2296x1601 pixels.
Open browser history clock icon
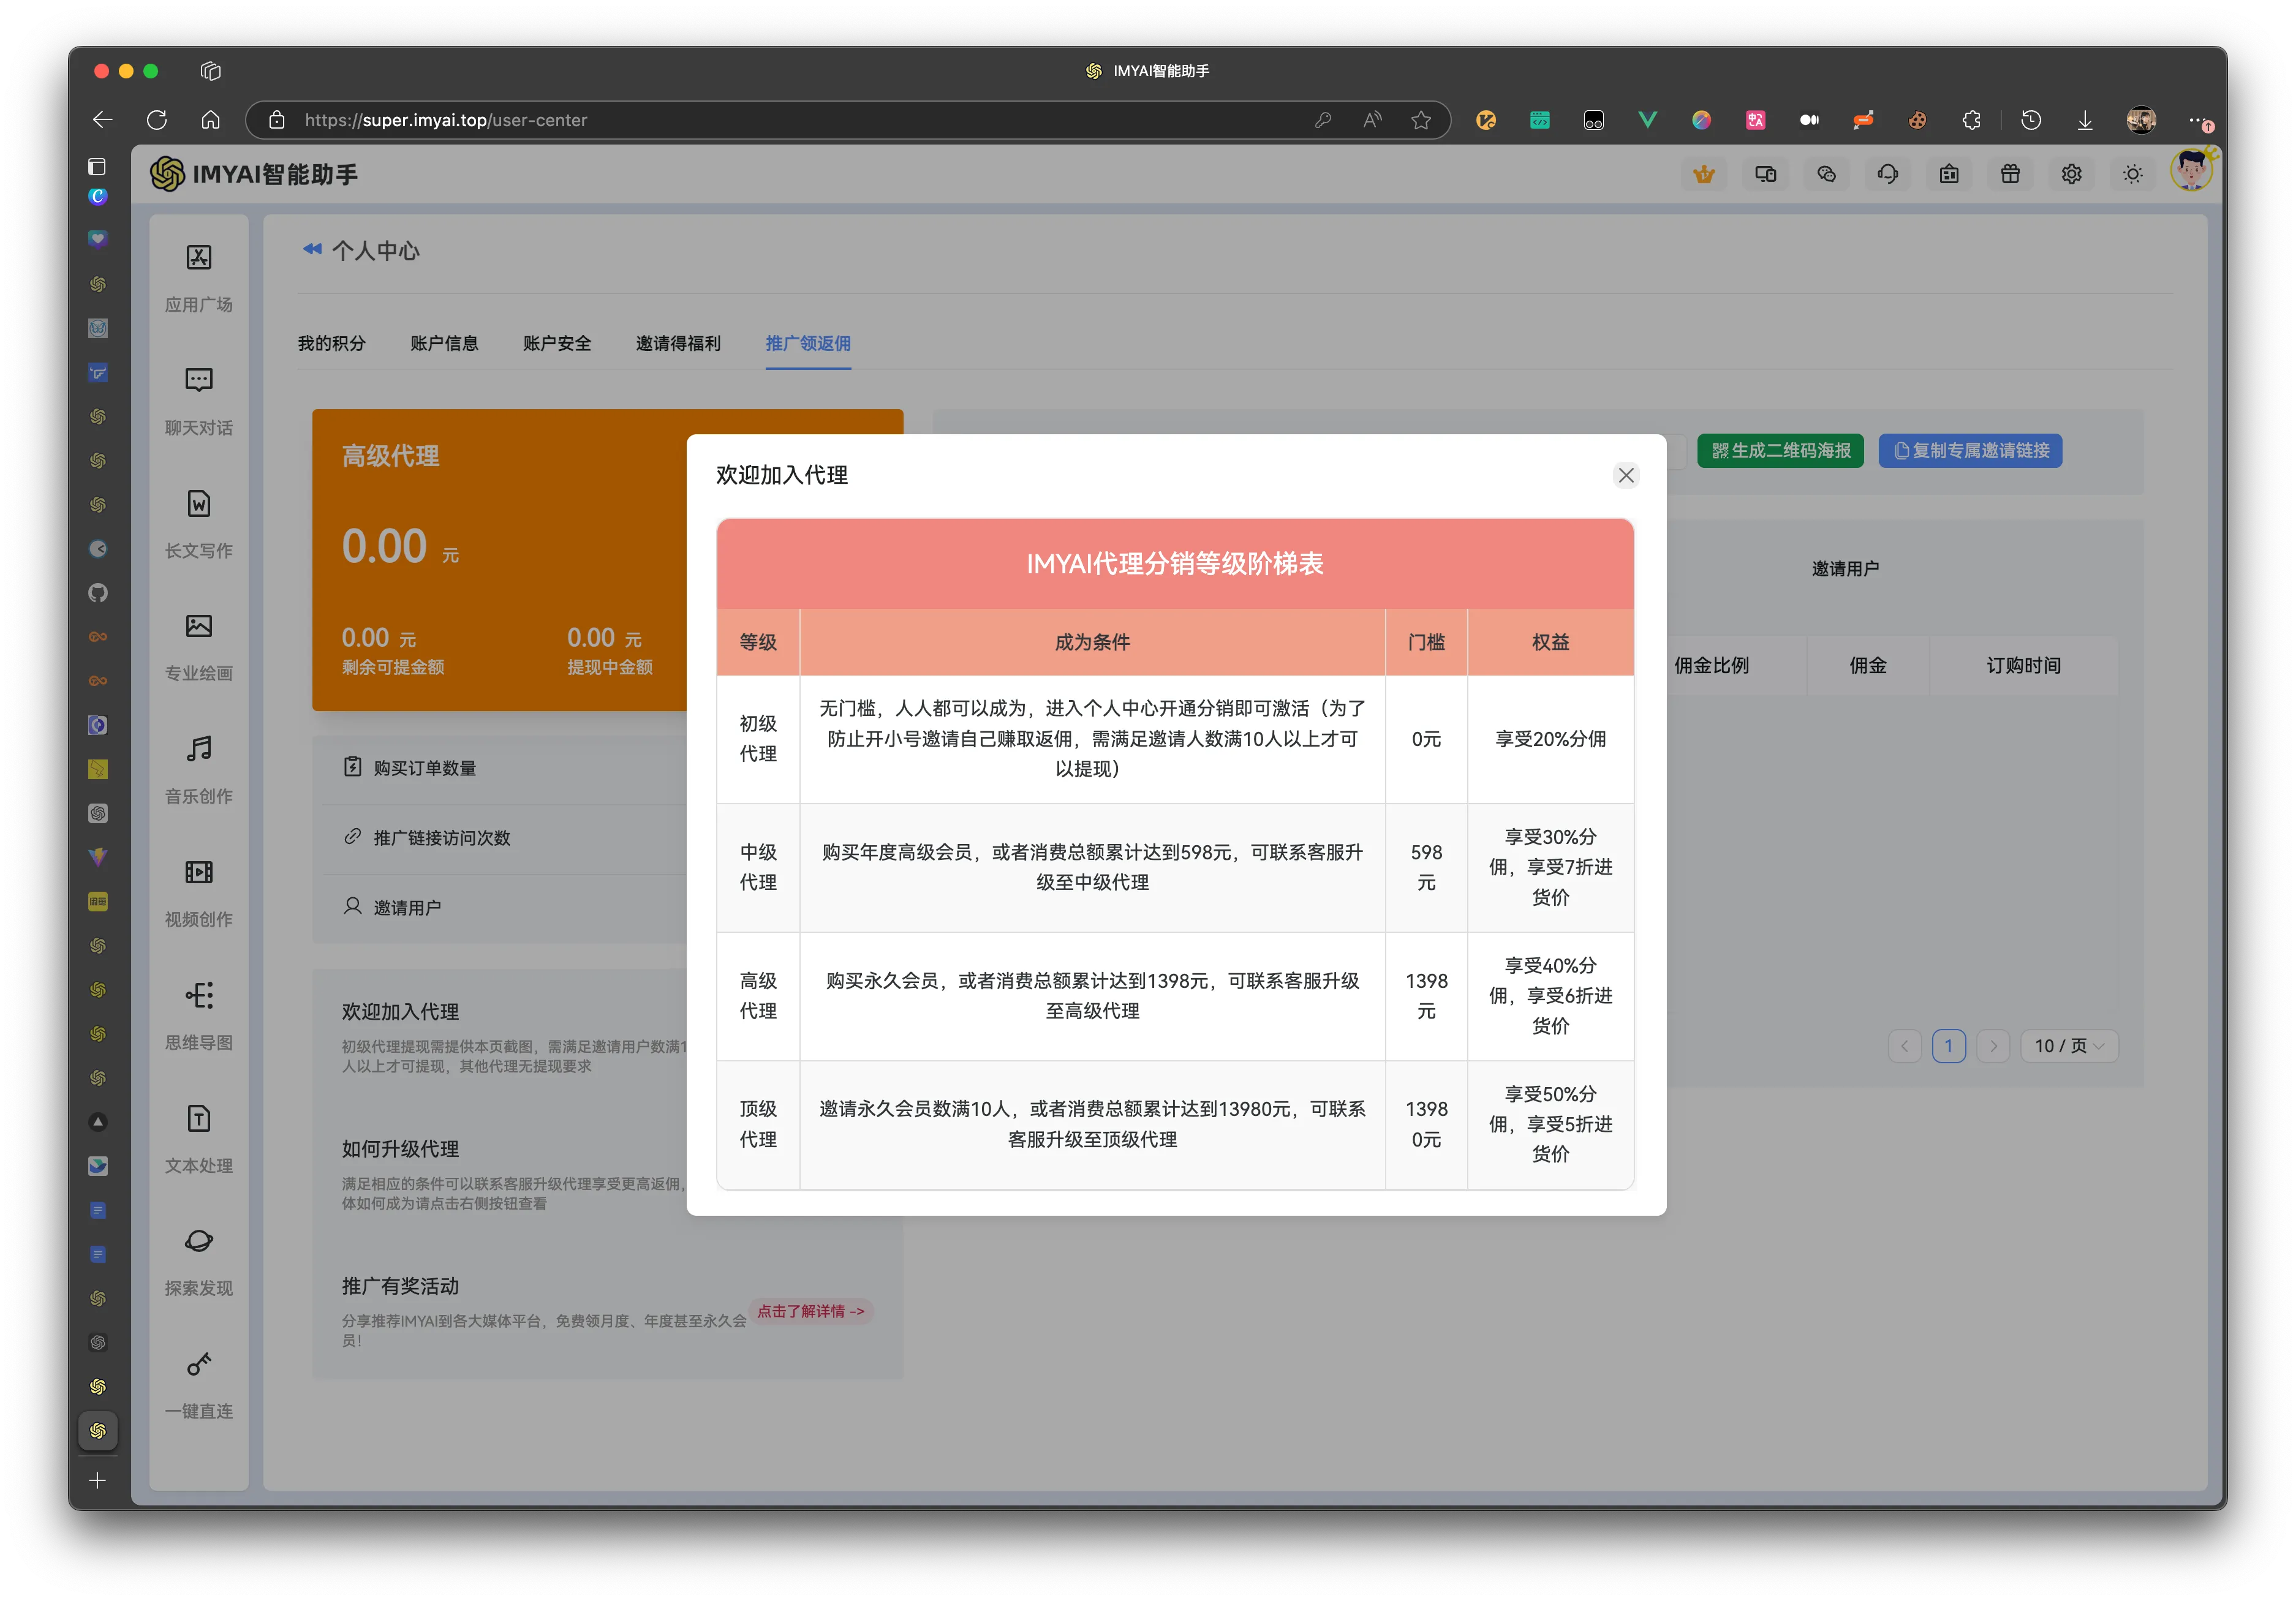[2031, 120]
